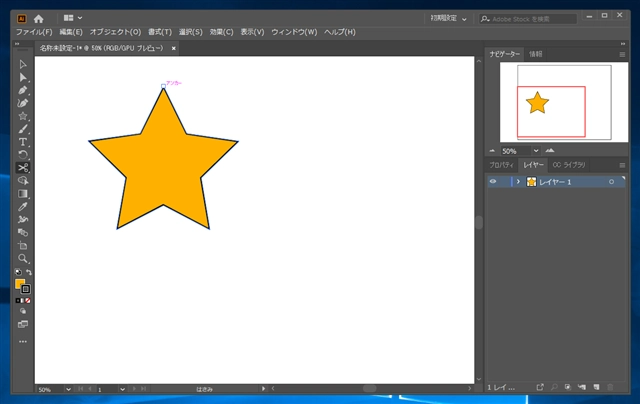Open the 効果(C) menu
The width and height of the screenshot is (640, 404).
[221, 32]
